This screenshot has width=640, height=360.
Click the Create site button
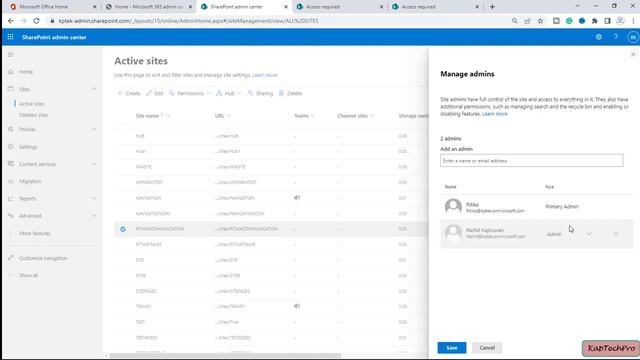129,93
